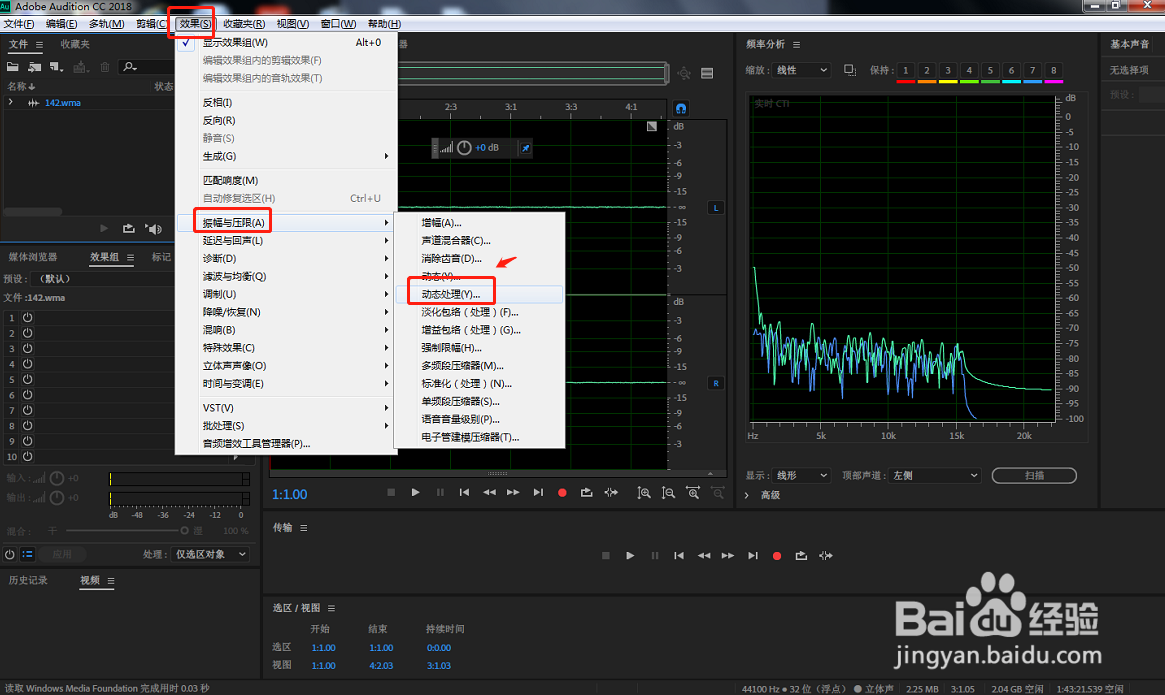Open file folder icon in Files panel

pos(13,67)
